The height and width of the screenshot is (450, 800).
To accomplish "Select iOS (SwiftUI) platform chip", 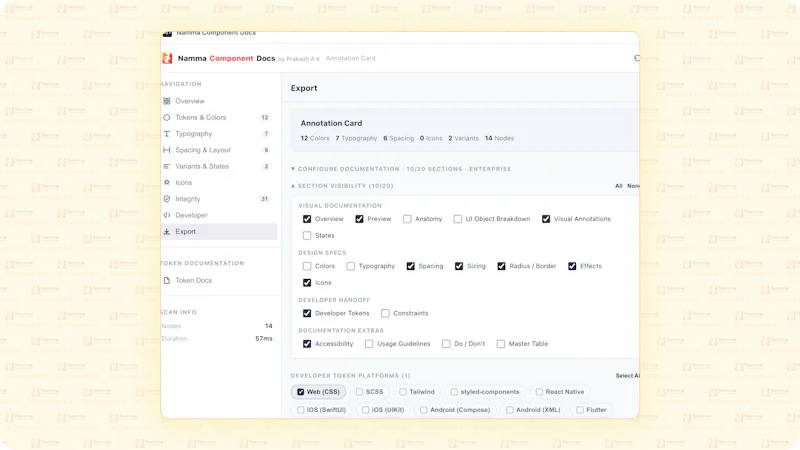I will [x=321, y=410].
